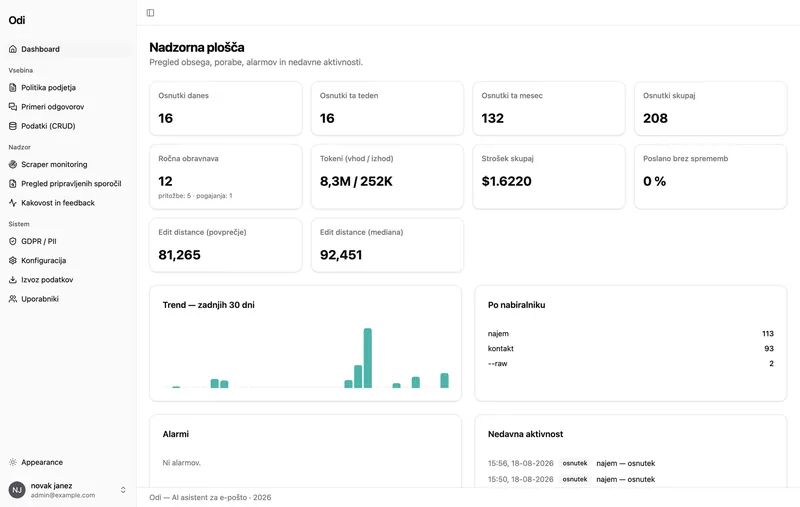This screenshot has height=507, width=800.
Task: Open Scraper monitoring page
Action: [68, 164]
